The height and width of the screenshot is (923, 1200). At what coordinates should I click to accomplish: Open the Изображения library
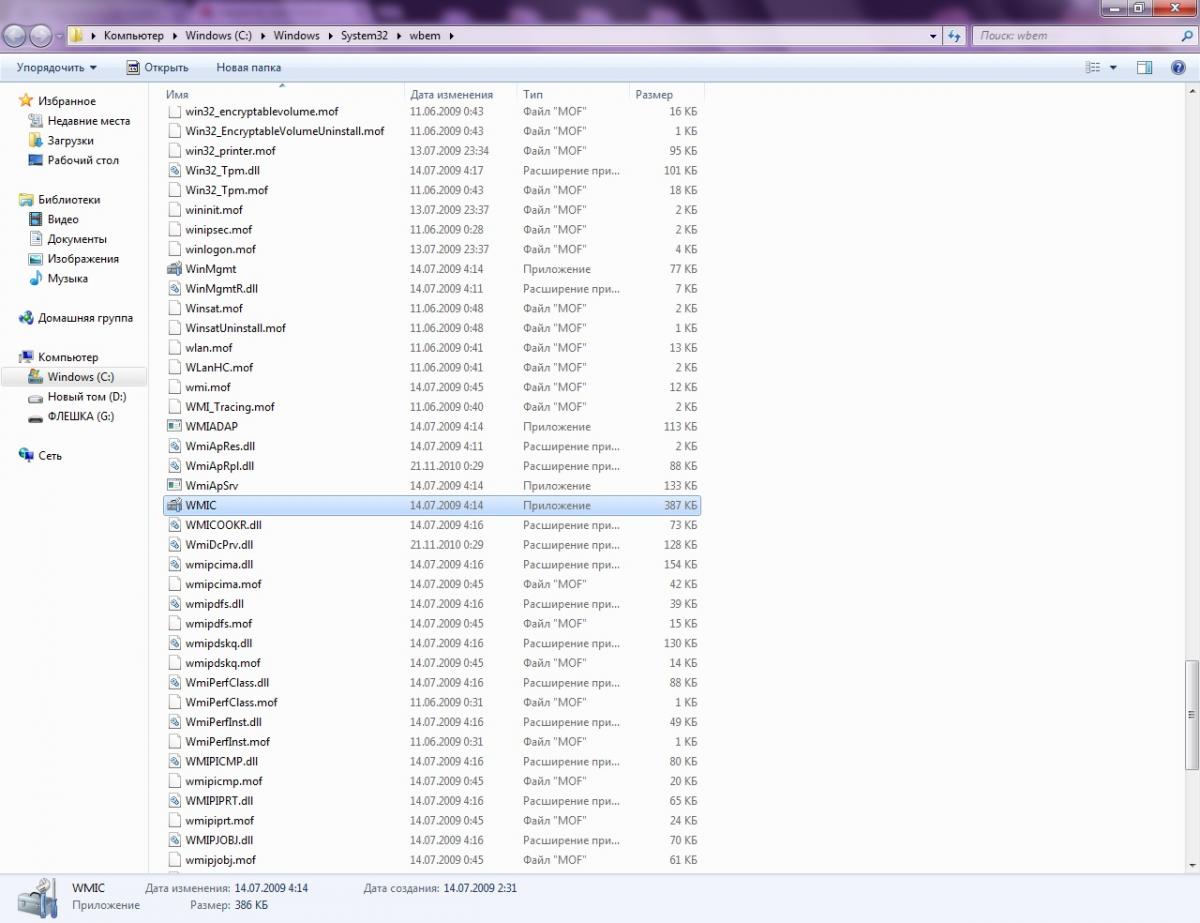83,258
